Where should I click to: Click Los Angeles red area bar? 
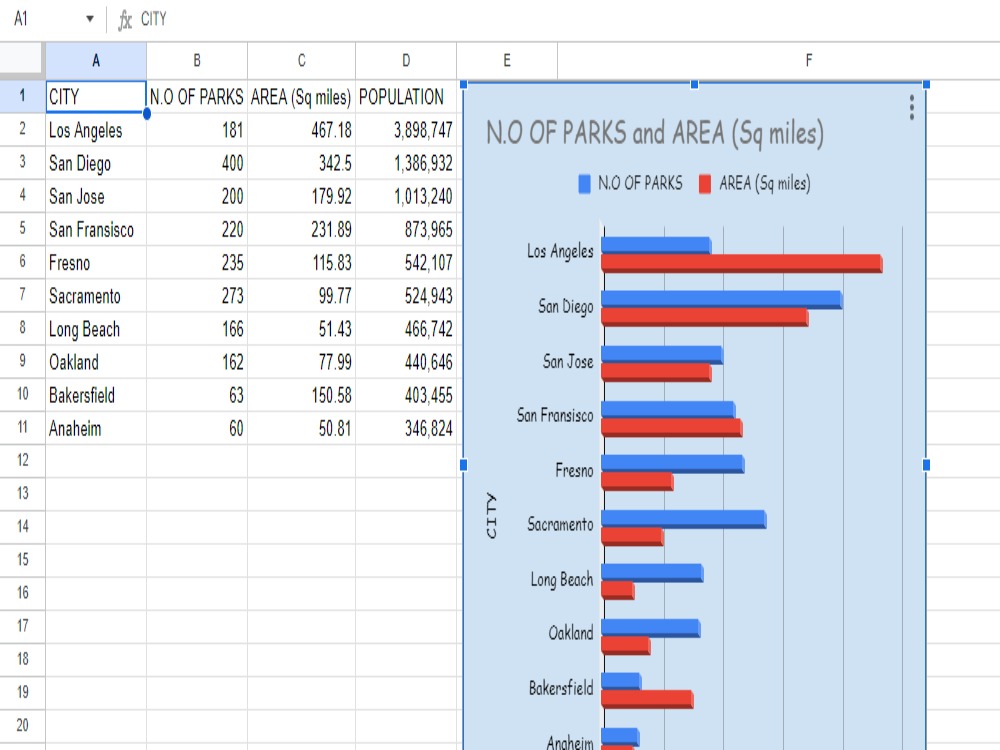(742, 263)
